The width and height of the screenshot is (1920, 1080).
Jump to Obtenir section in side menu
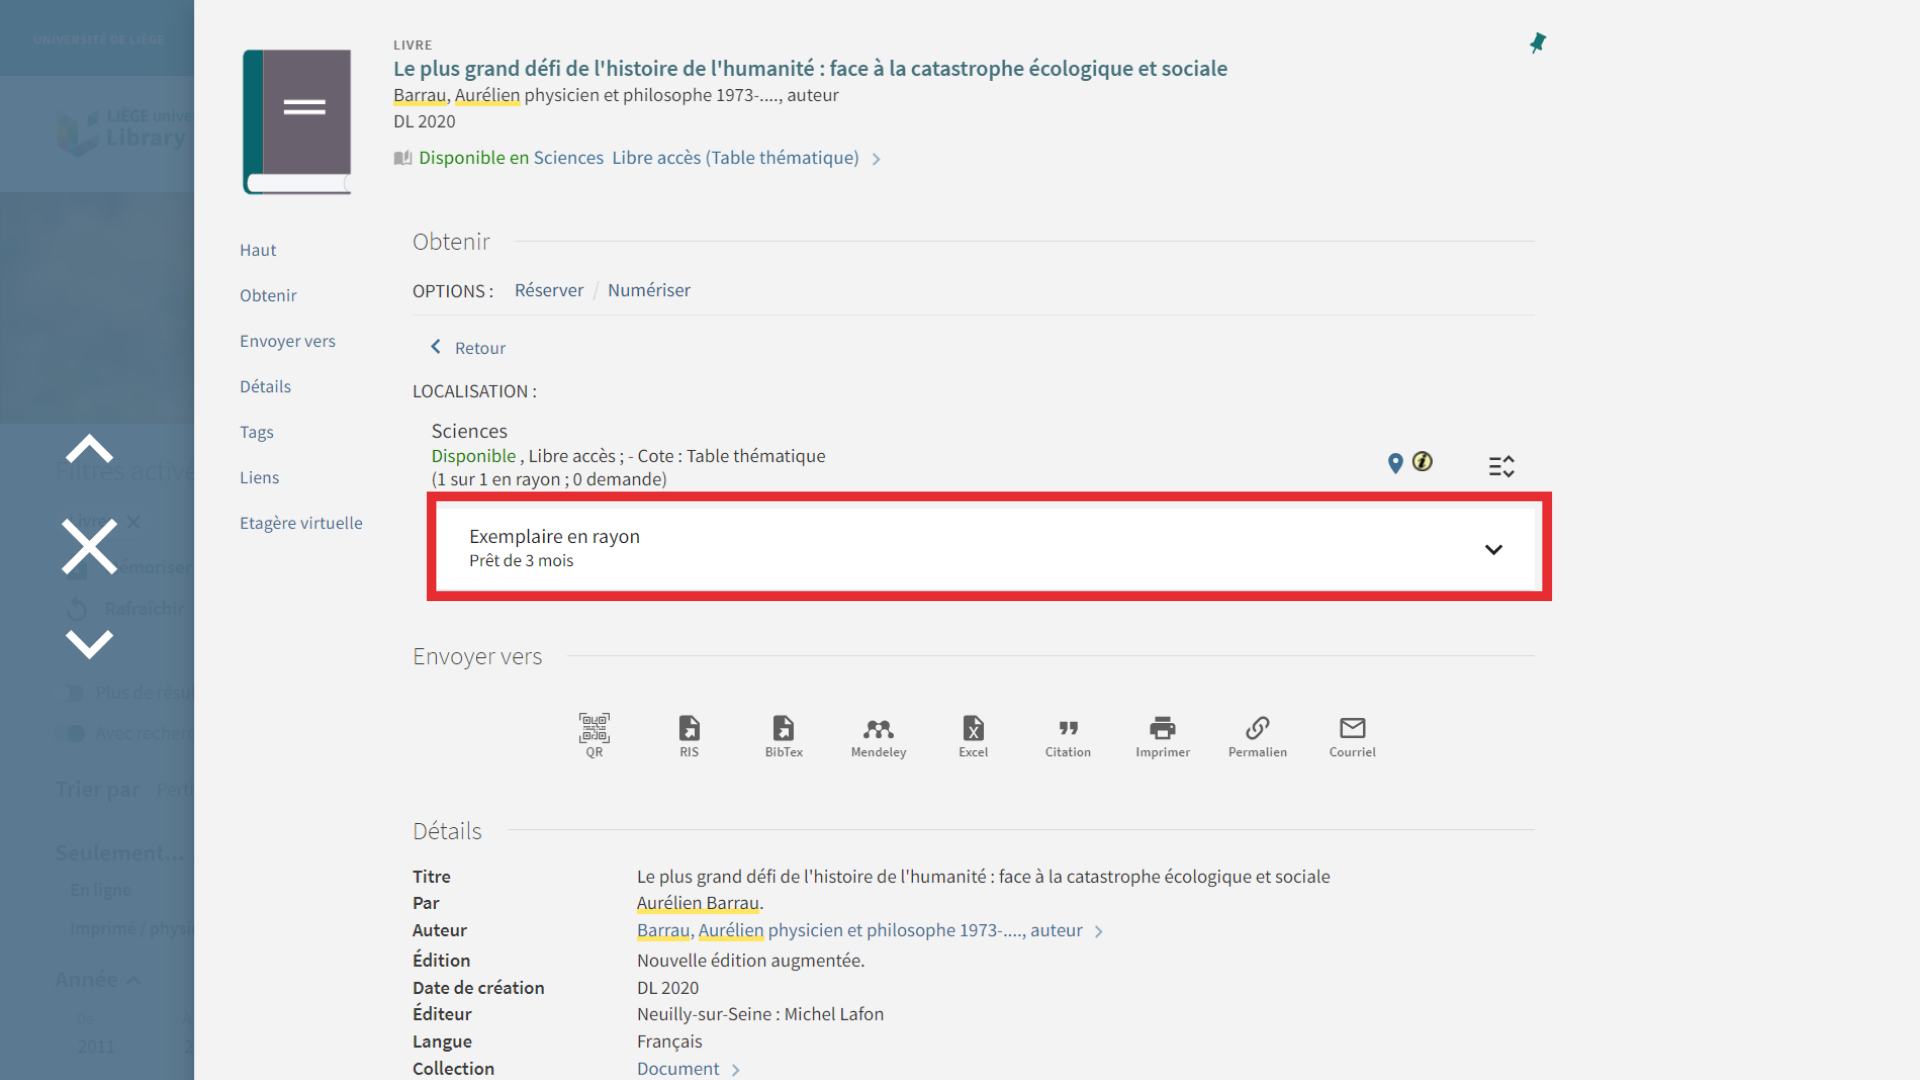pos(268,295)
